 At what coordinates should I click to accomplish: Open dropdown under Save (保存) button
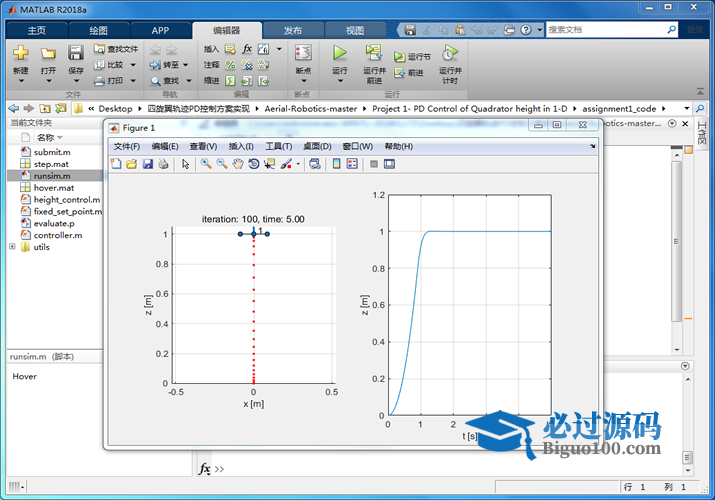[x=76, y=81]
